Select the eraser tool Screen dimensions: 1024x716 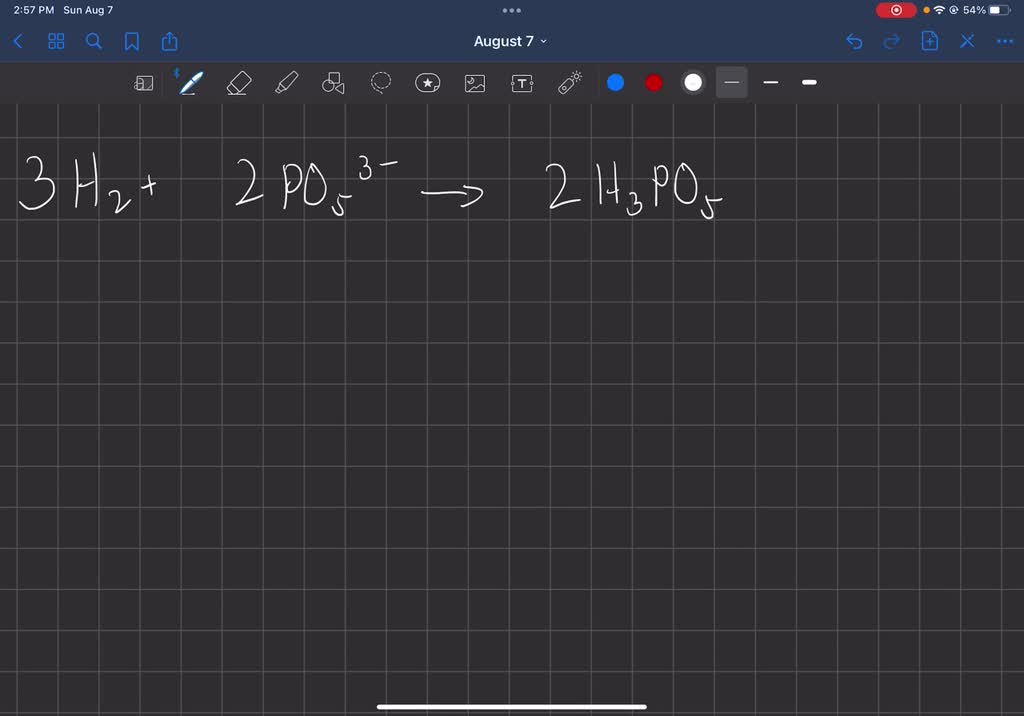pyautogui.click(x=236, y=83)
